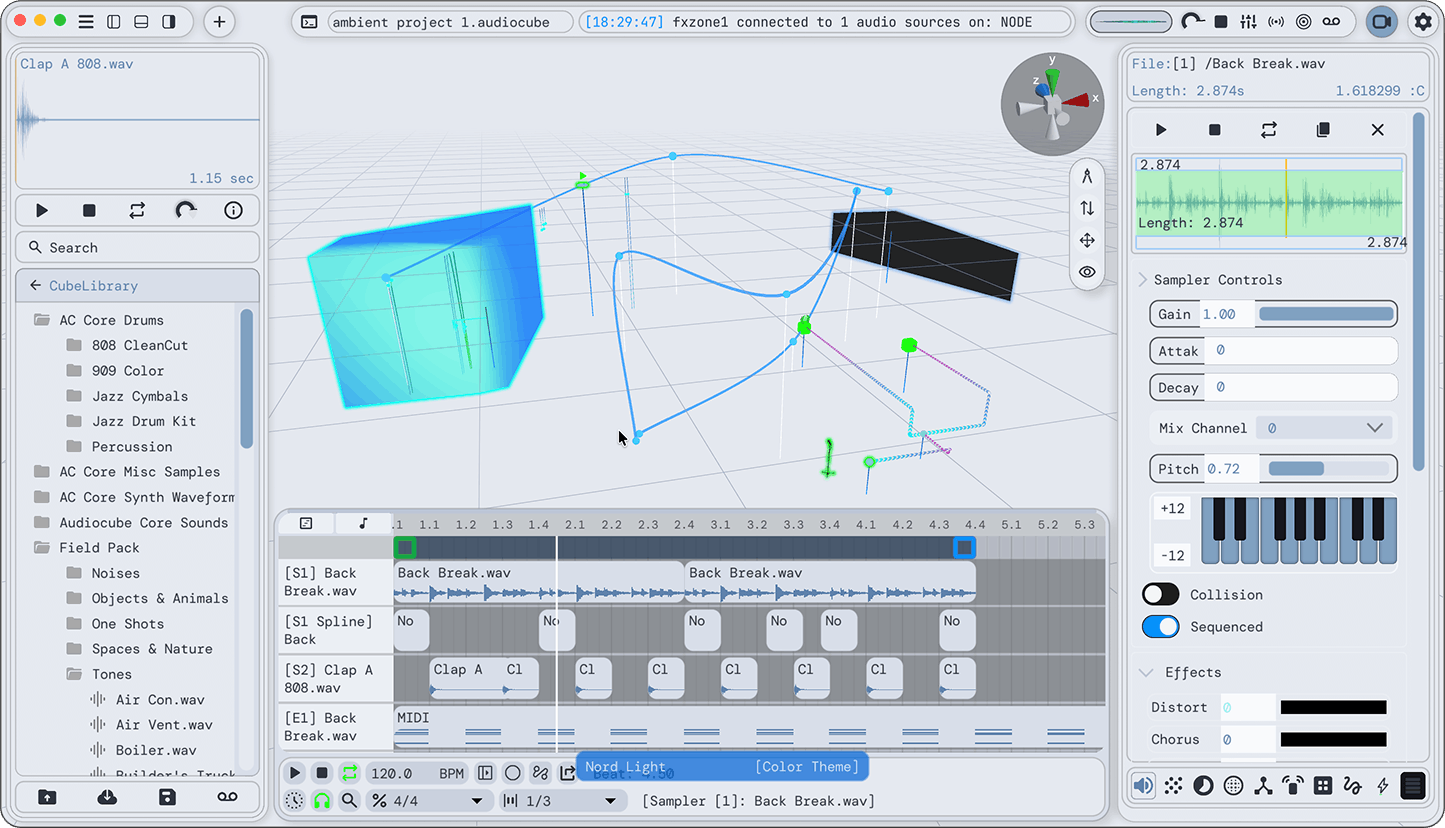Select Nord Light color theme entry
This screenshot has height=828, width=1445.
[x=722, y=767]
